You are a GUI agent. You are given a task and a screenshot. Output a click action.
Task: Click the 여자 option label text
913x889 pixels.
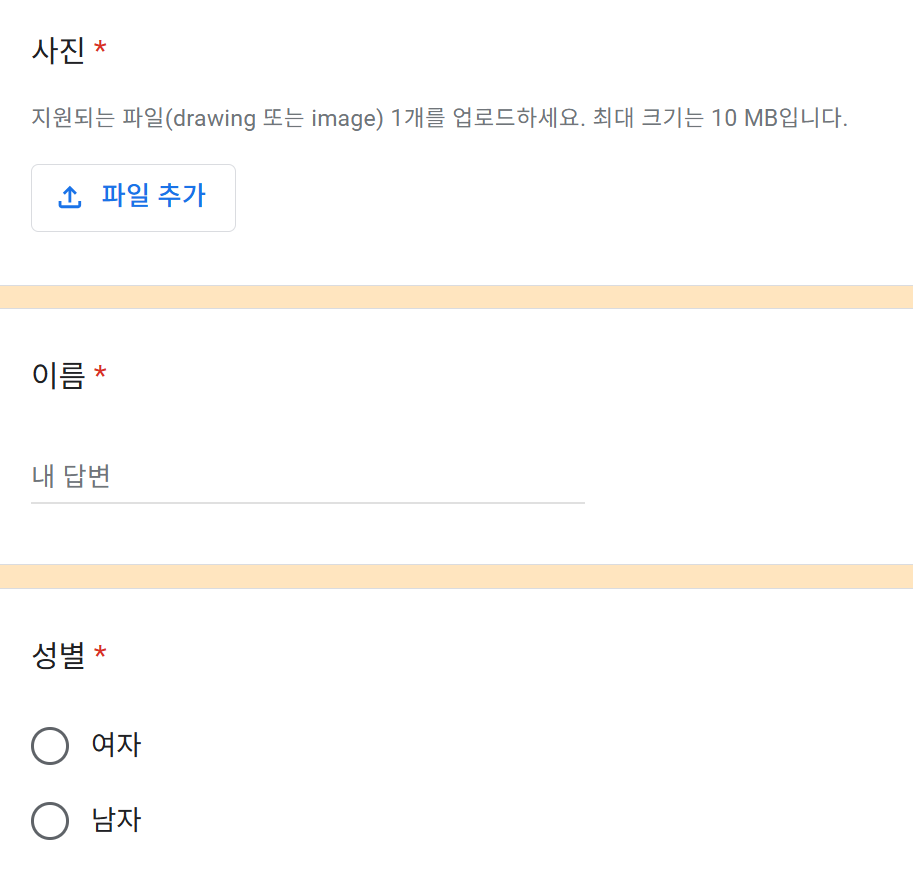115,745
